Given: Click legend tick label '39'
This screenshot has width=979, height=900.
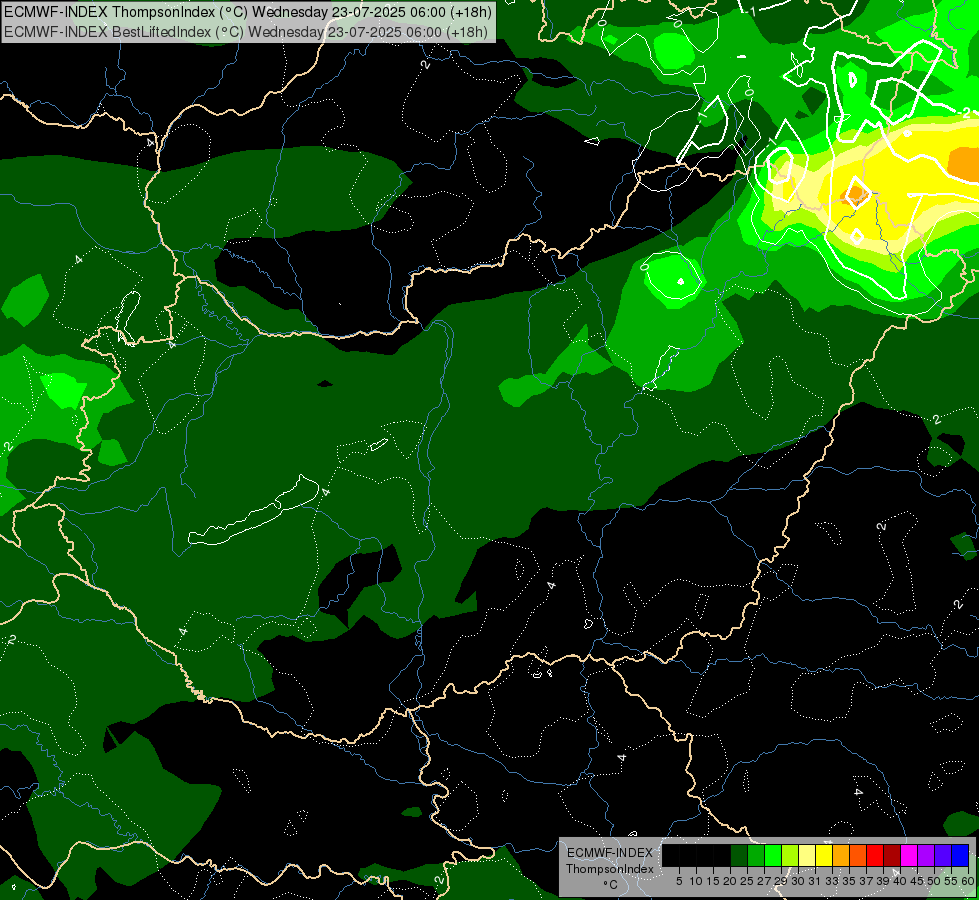Looking at the screenshot, I should tap(883, 881).
